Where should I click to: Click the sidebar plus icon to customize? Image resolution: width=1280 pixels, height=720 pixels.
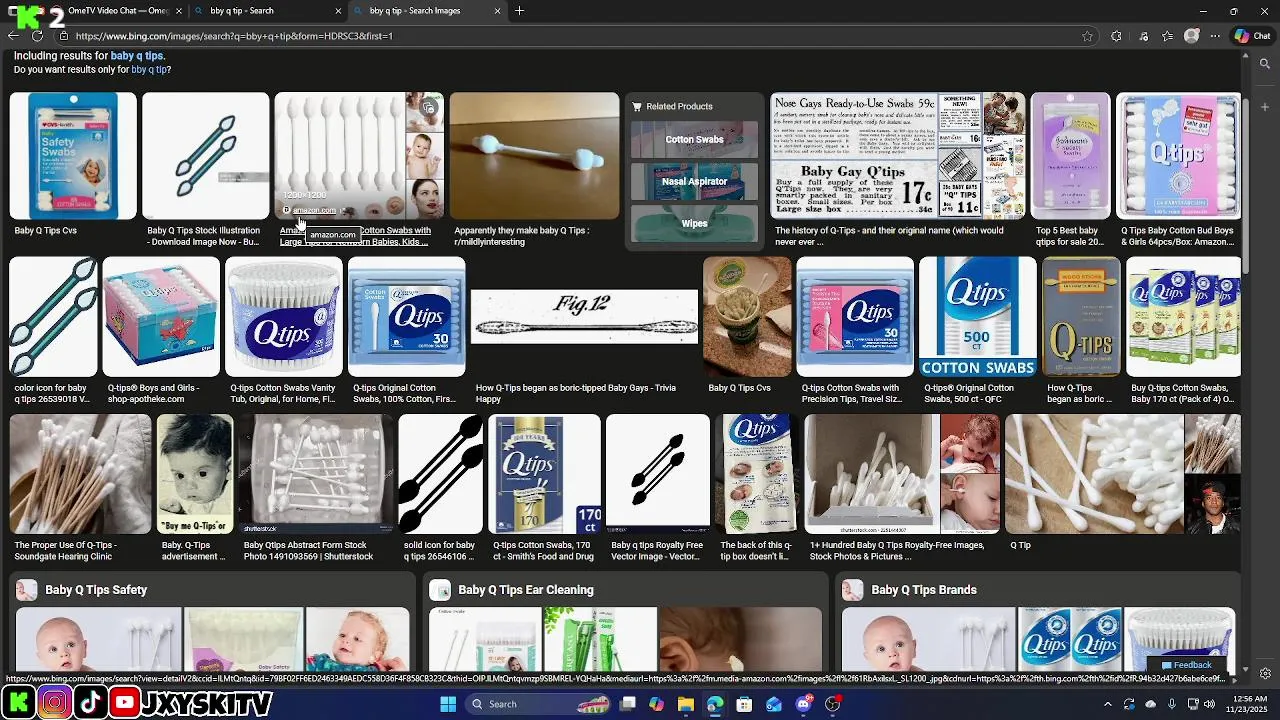point(1265,107)
